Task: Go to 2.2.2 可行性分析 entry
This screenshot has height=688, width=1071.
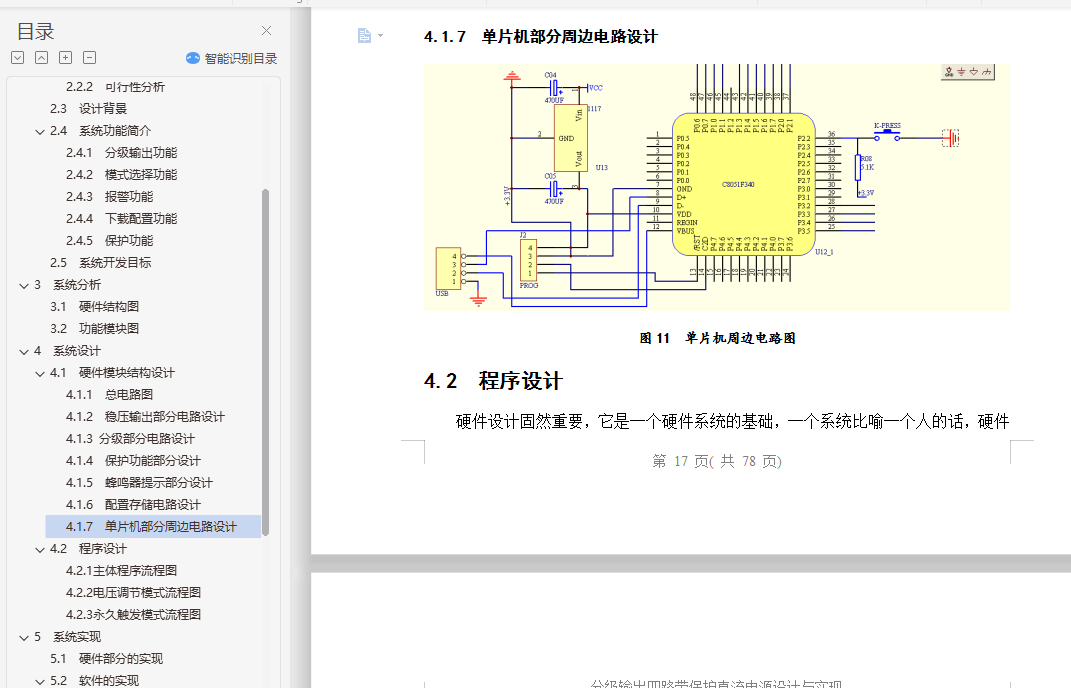Action: tap(115, 87)
